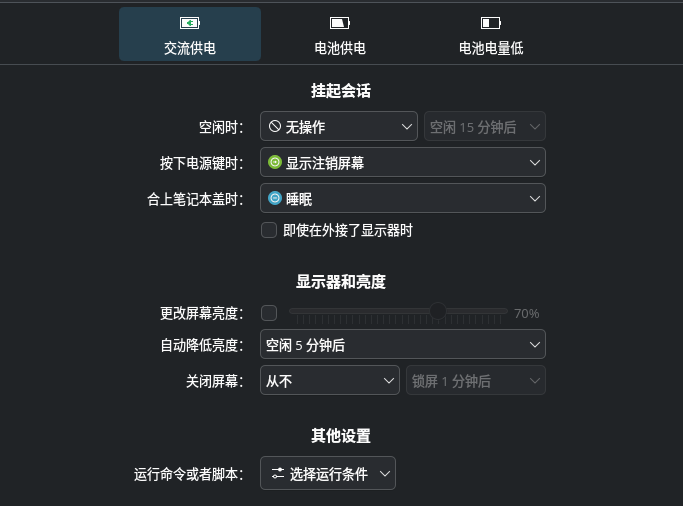Viewport: 683px width, 506px height.
Task: Click the 选择运行条件 button
Action: (328, 474)
